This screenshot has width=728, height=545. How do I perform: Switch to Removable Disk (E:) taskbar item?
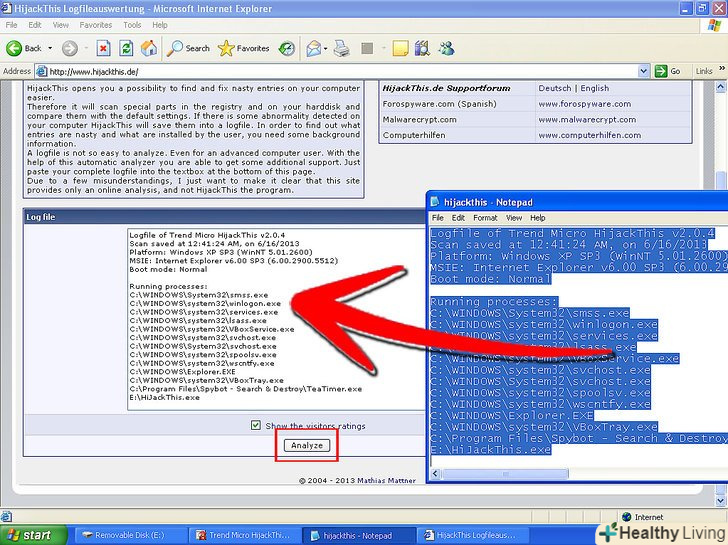coord(126,535)
